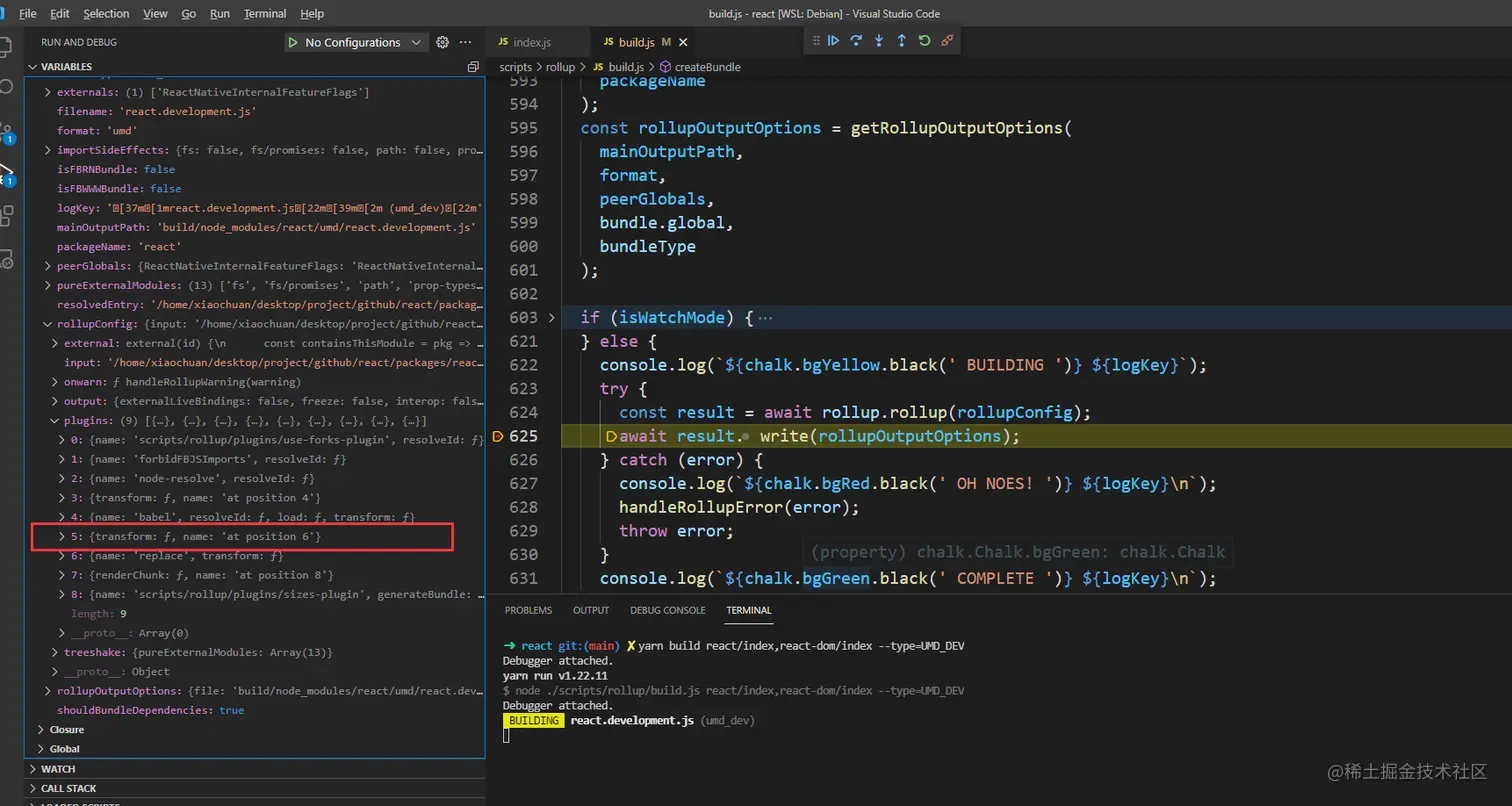This screenshot has width=1512, height=806.
Task: Click the Step Into debug icon
Action: click(x=879, y=41)
